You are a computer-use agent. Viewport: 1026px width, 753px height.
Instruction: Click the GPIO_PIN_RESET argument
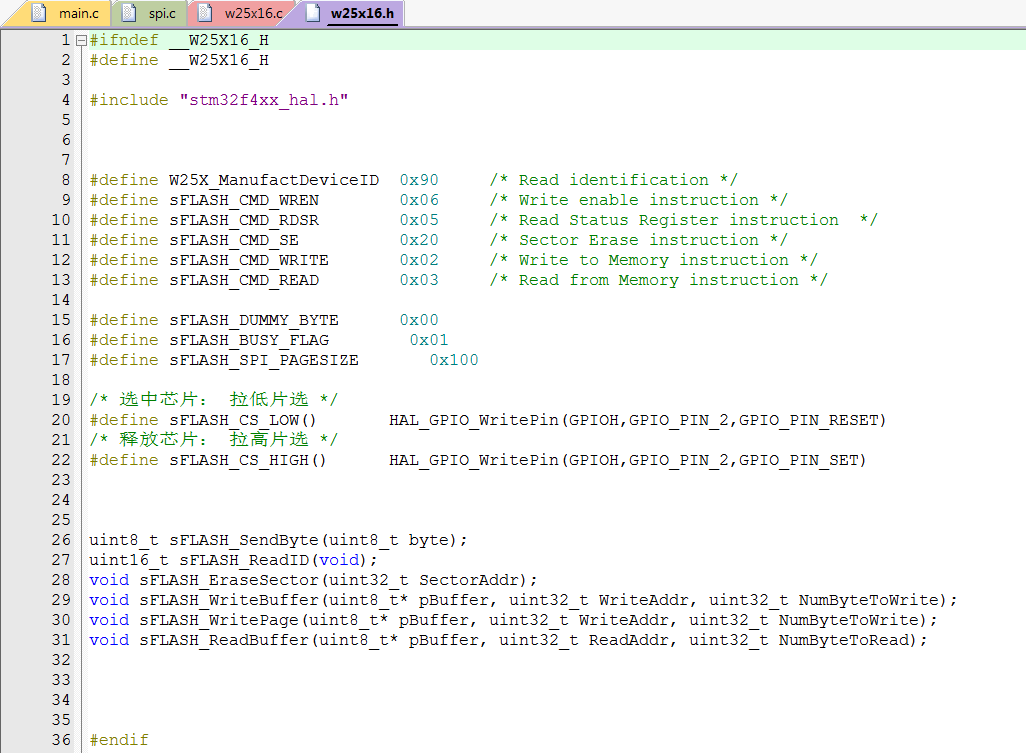point(809,420)
